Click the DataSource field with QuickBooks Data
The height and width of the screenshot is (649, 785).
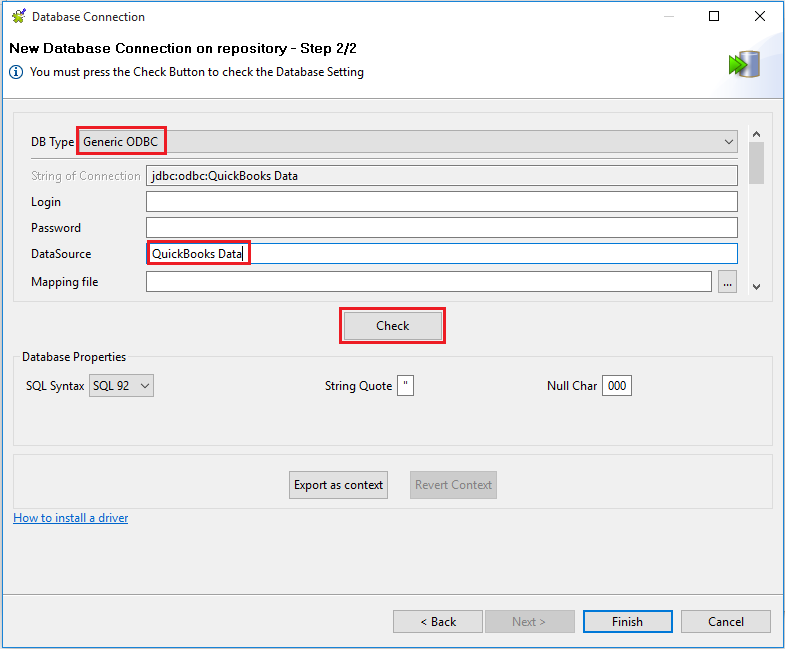(442, 254)
